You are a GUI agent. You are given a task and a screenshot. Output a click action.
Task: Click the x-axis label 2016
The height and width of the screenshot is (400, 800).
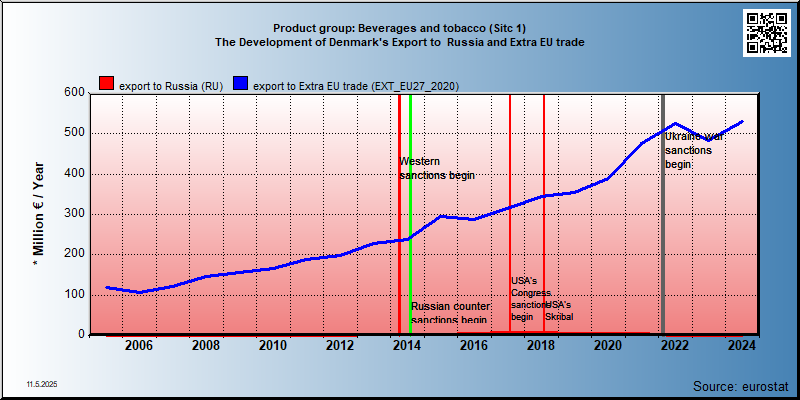click(x=474, y=345)
